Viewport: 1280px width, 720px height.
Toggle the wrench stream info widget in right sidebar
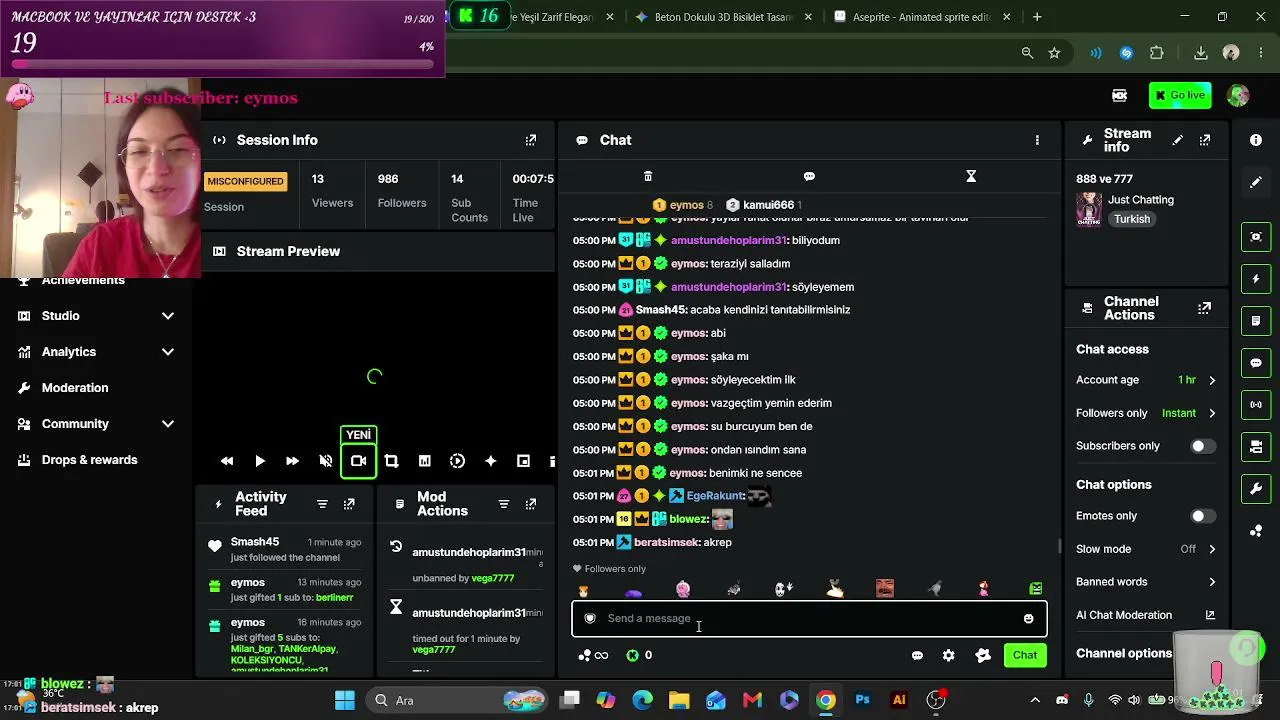[x=1256, y=488]
